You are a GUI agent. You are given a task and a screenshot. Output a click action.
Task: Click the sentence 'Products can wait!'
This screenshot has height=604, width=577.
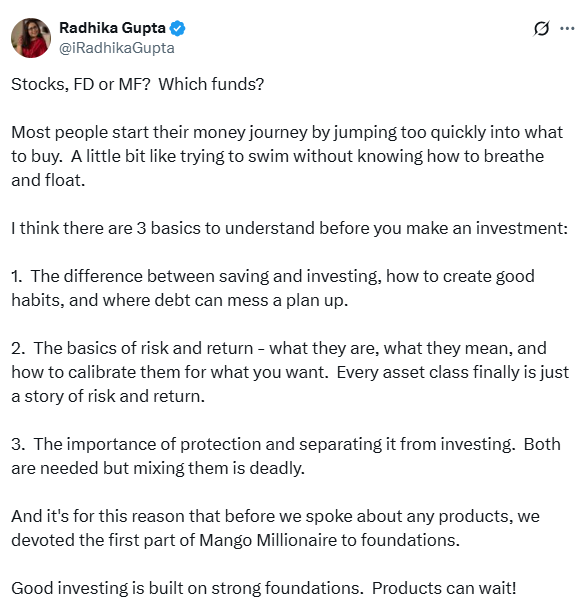tap(444, 588)
